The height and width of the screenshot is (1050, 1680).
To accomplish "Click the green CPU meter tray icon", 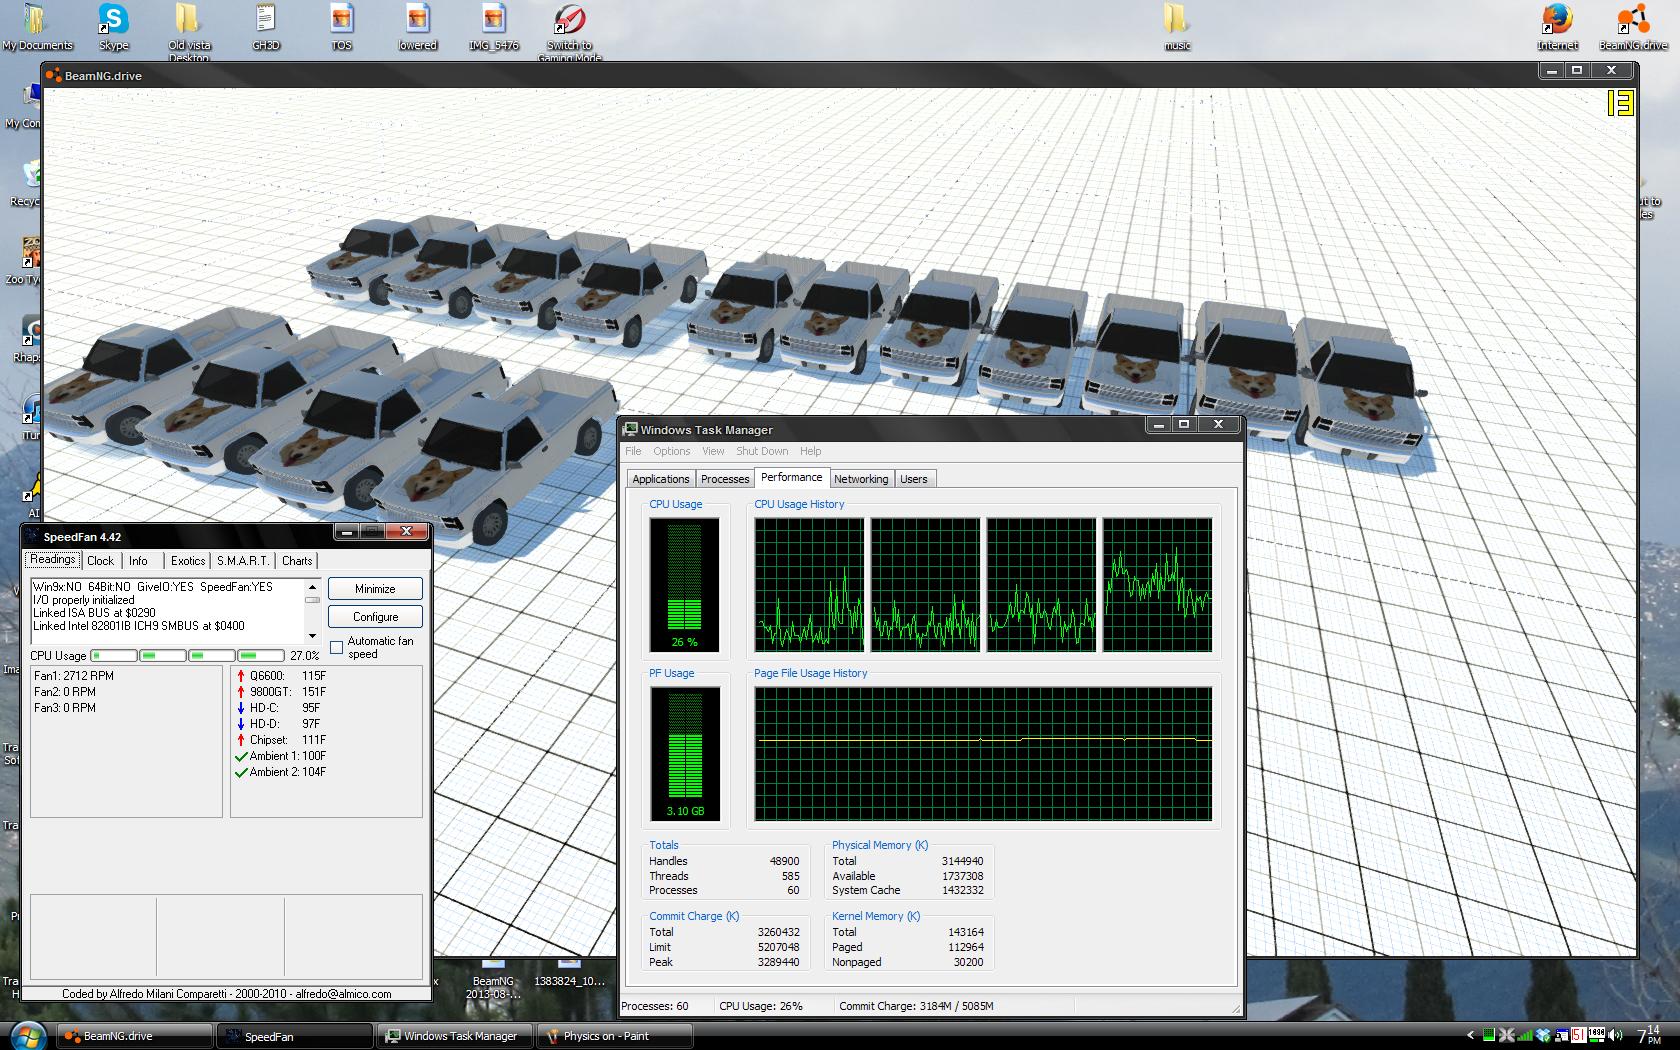I will 1489,1036.
